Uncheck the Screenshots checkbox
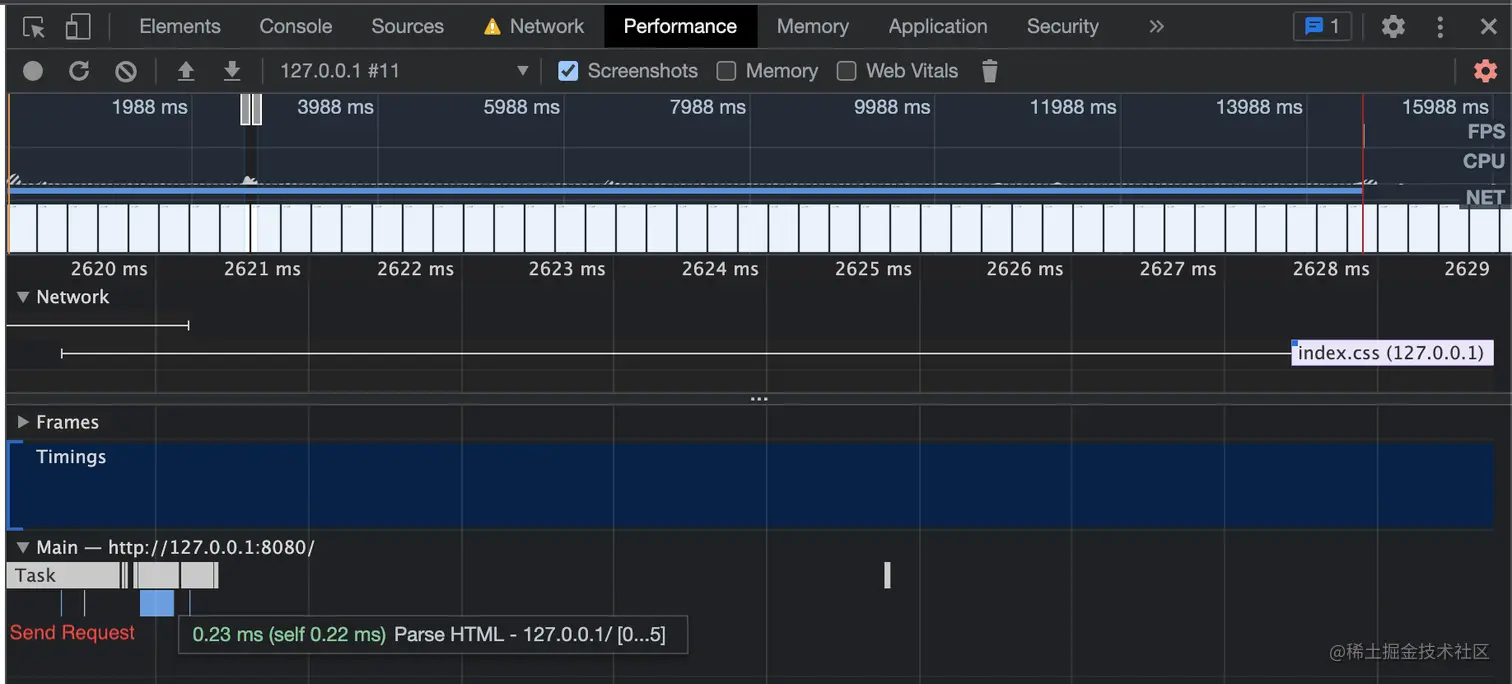The image size is (1512, 684). pos(568,71)
